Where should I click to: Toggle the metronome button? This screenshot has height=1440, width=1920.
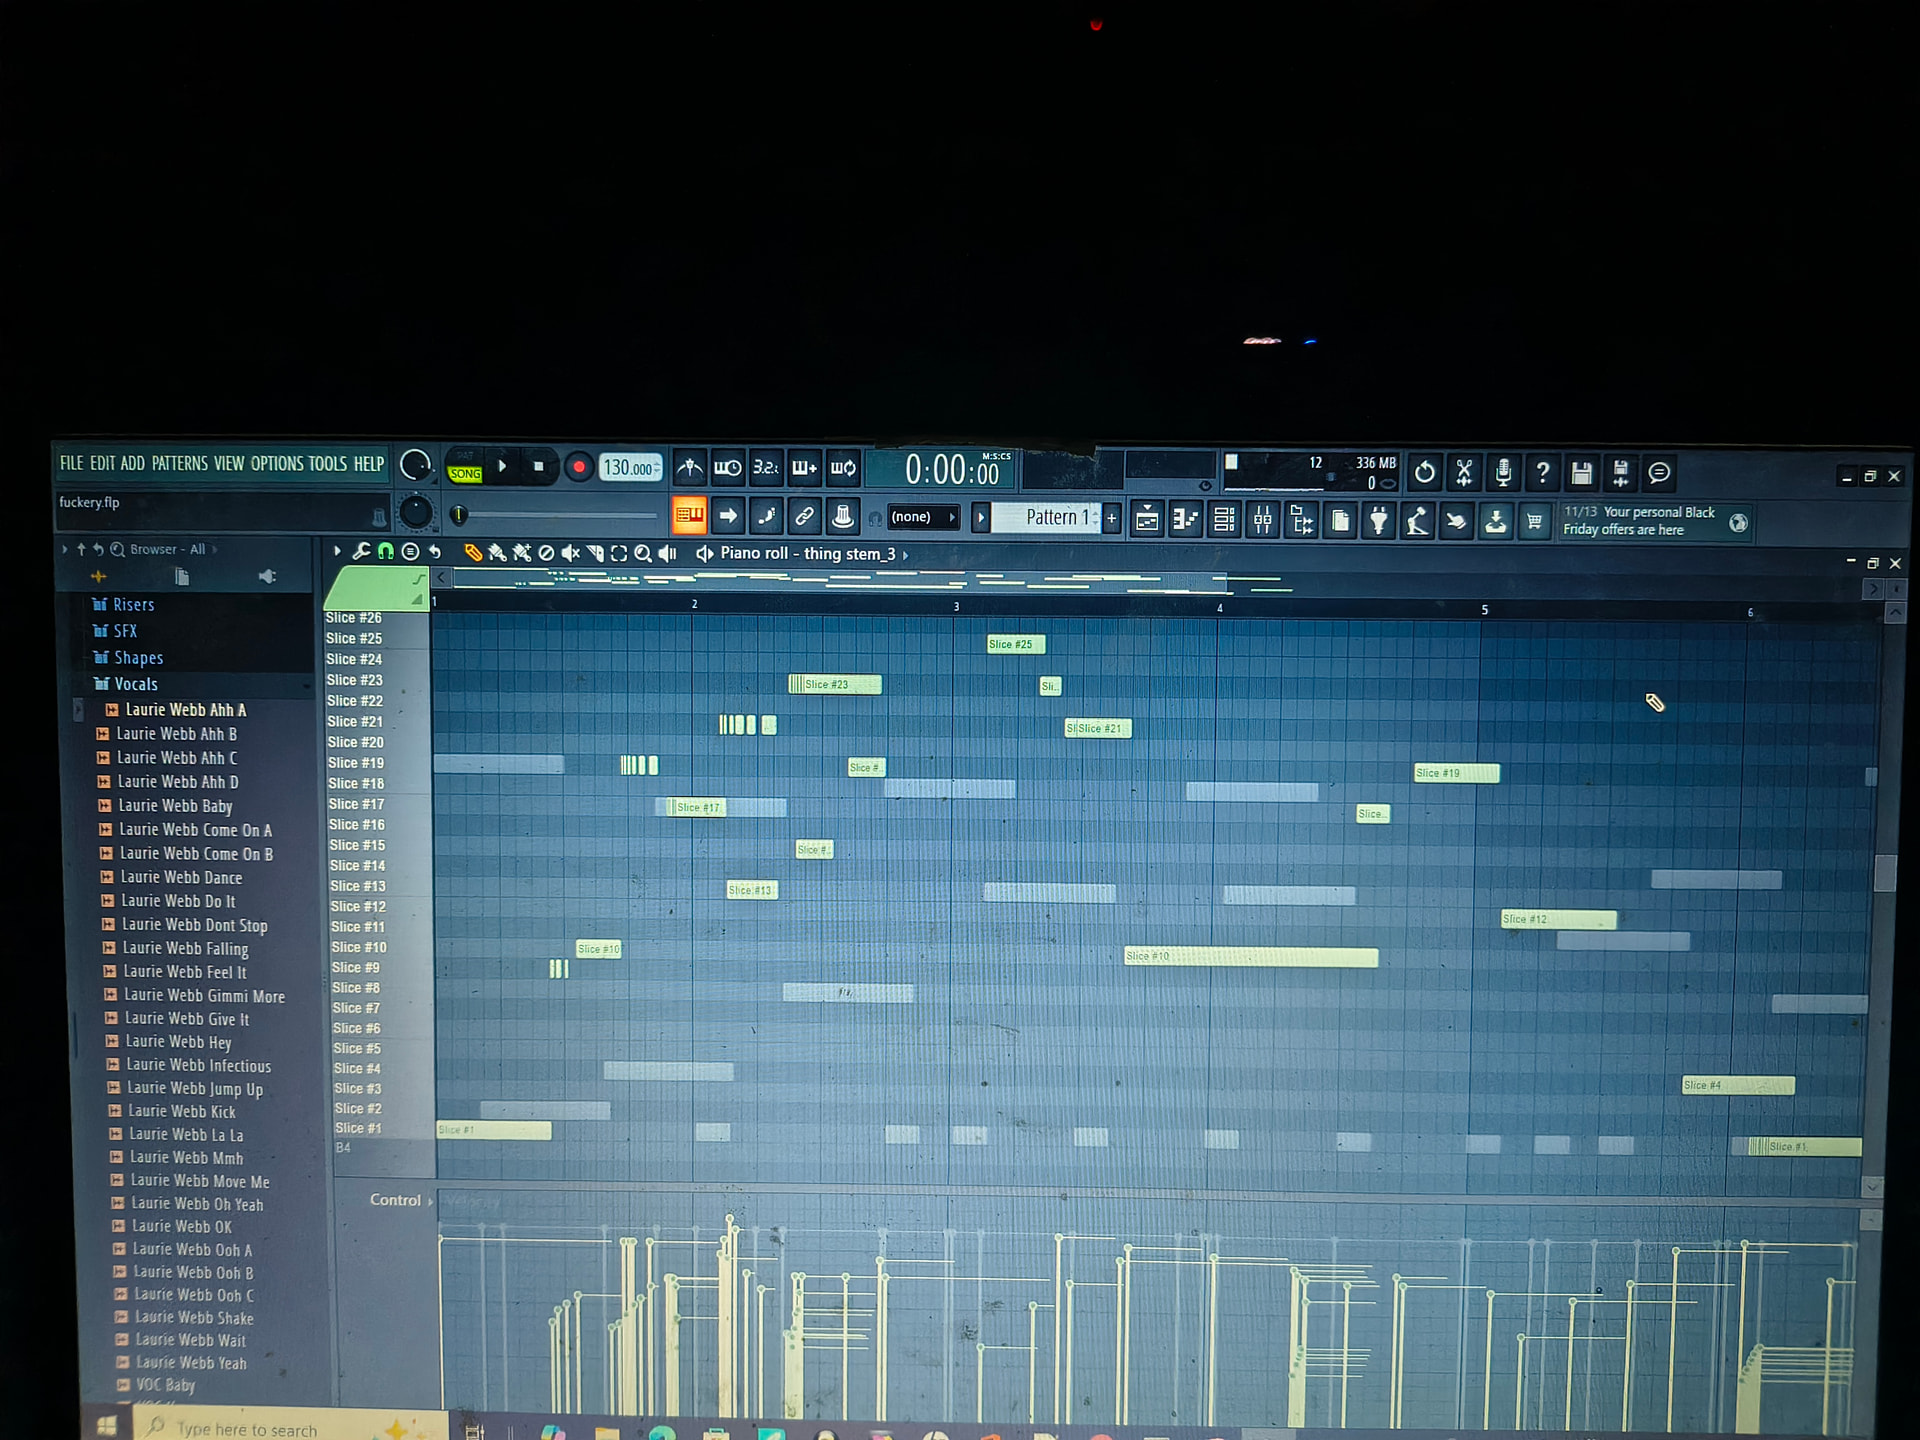[x=689, y=468]
